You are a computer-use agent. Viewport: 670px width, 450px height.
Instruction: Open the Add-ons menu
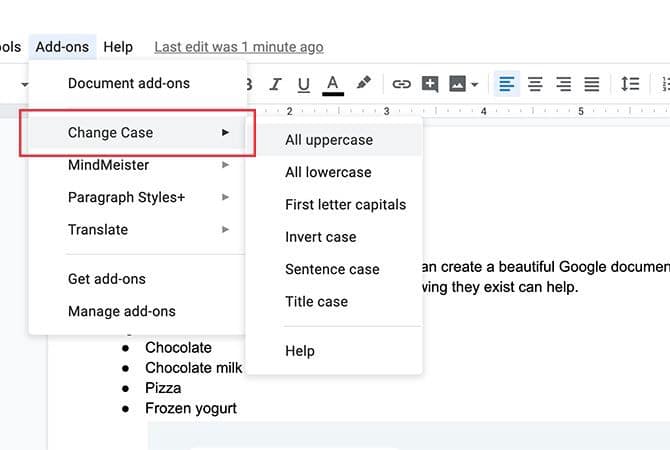pyautogui.click(x=62, y=47)
